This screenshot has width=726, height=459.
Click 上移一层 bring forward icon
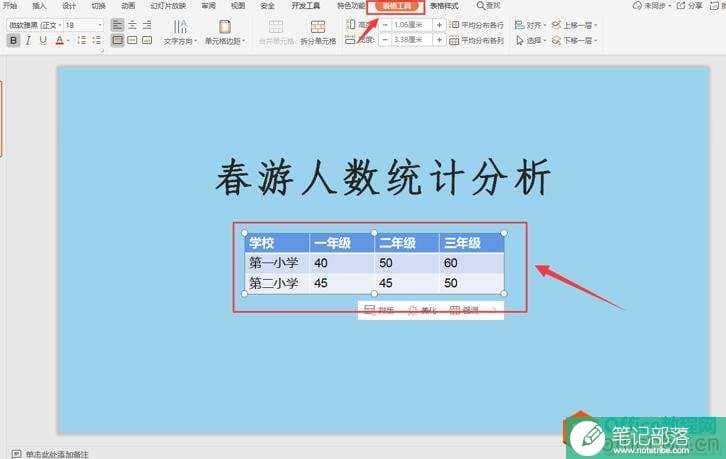[557, 25]
